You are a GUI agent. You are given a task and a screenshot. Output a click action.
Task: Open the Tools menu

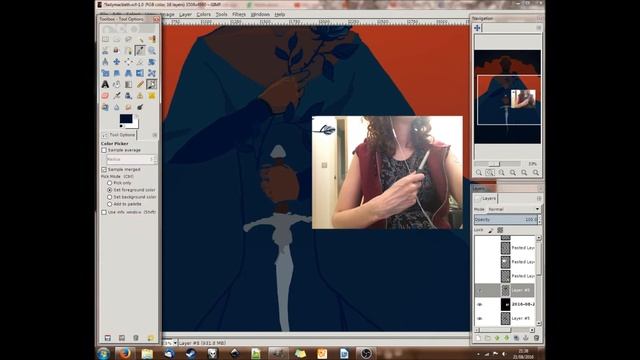pyautogui.click(x=221, y=14)
